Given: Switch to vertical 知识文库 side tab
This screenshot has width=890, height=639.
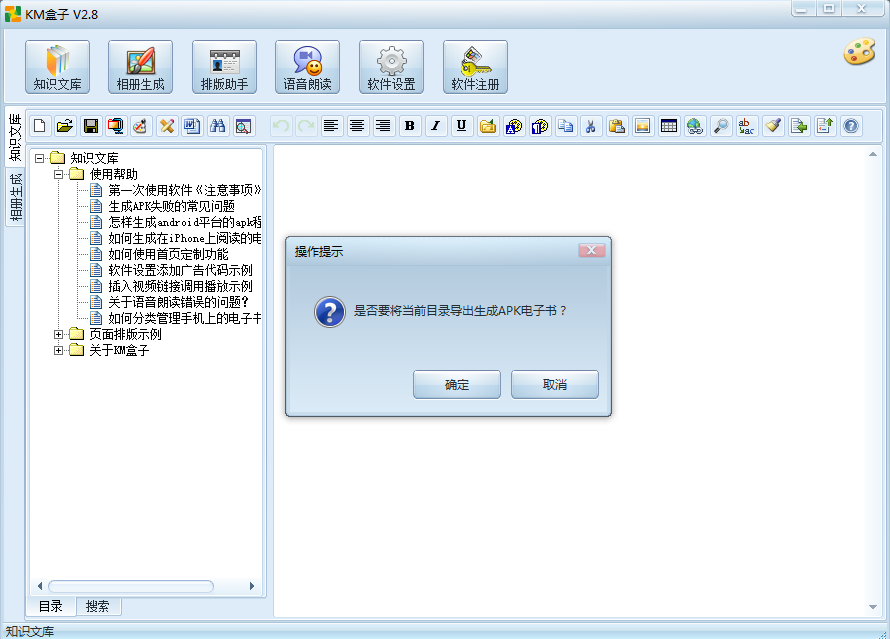Looking at the screenshot, I should click(x=15, y=137).
